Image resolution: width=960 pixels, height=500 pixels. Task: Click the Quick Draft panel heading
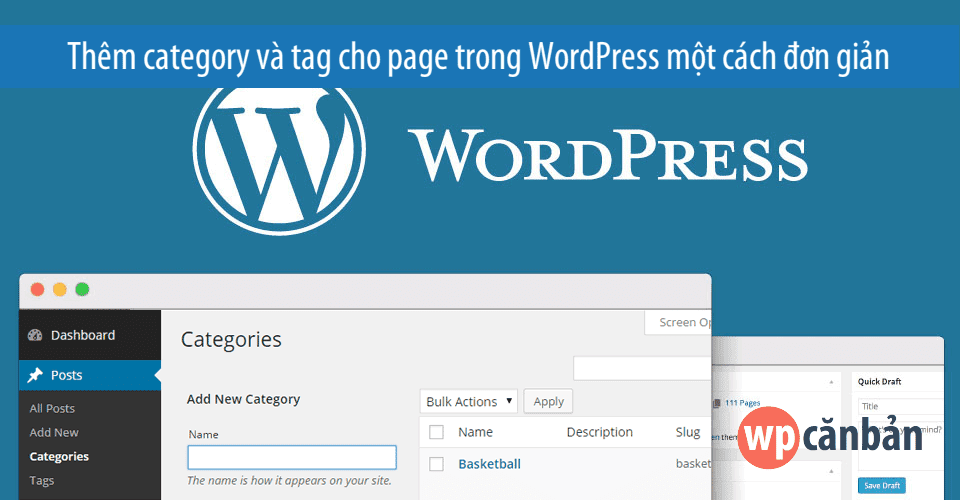pos(879,381)
